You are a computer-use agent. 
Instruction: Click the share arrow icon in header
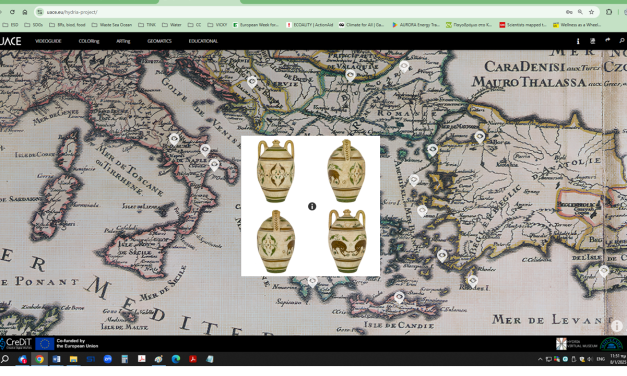tap(607, 40)
